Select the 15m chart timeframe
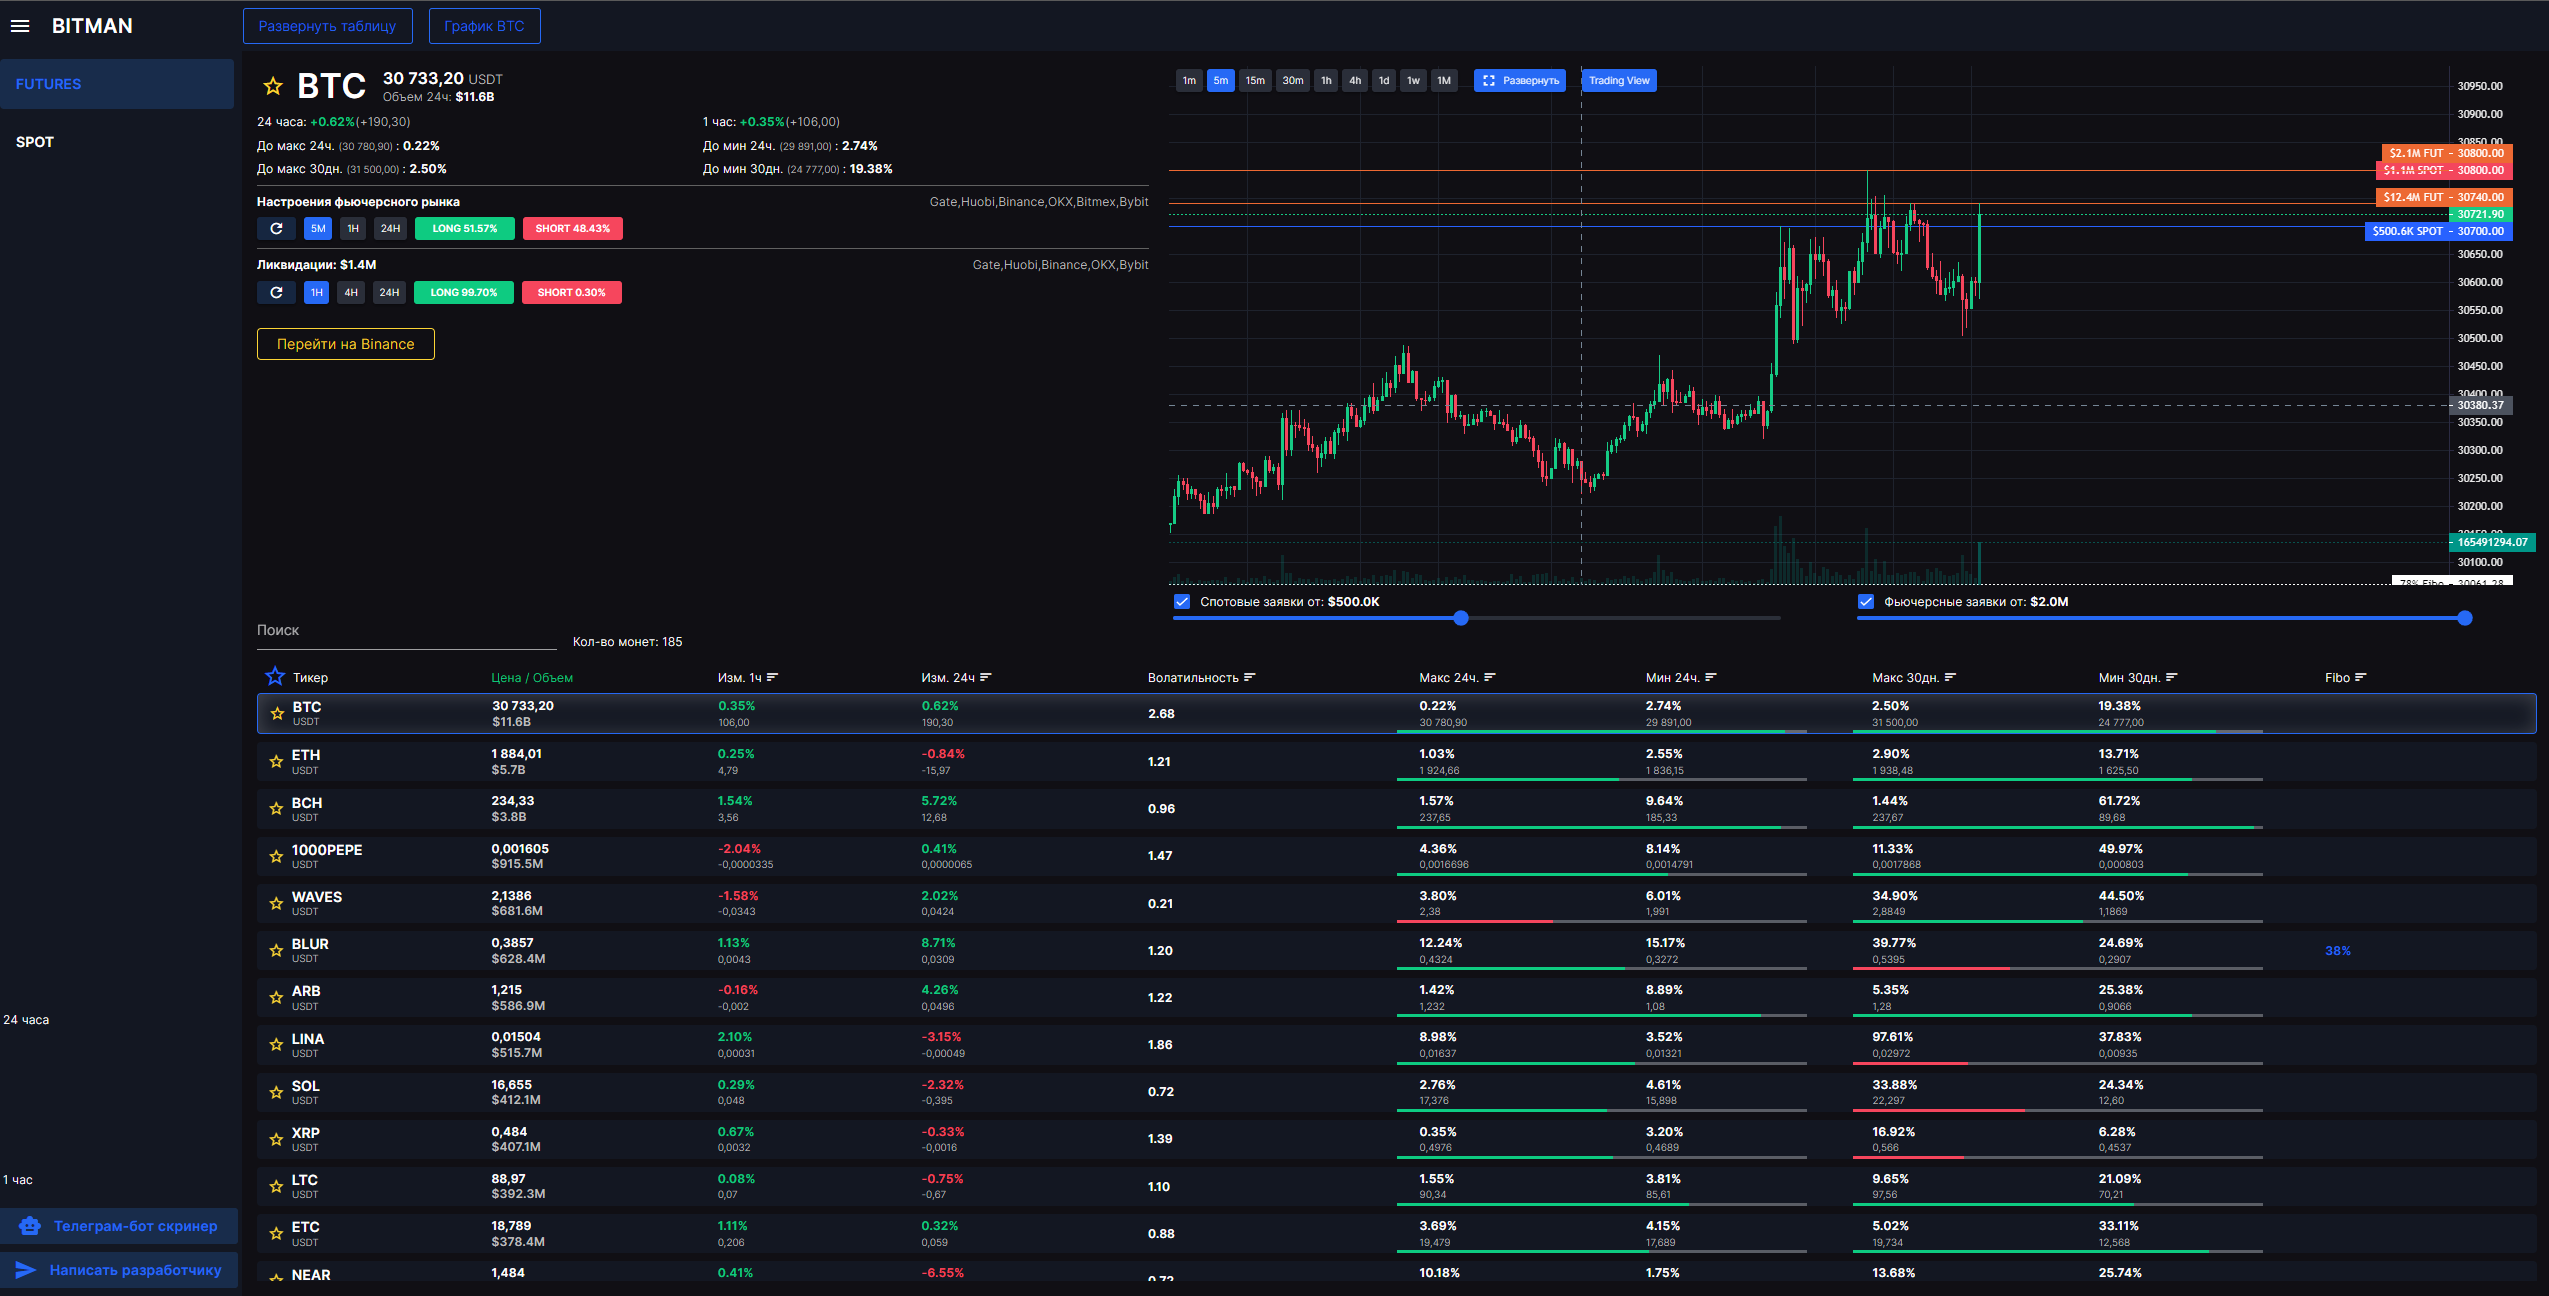2549x1296 pixels. 1255,81
